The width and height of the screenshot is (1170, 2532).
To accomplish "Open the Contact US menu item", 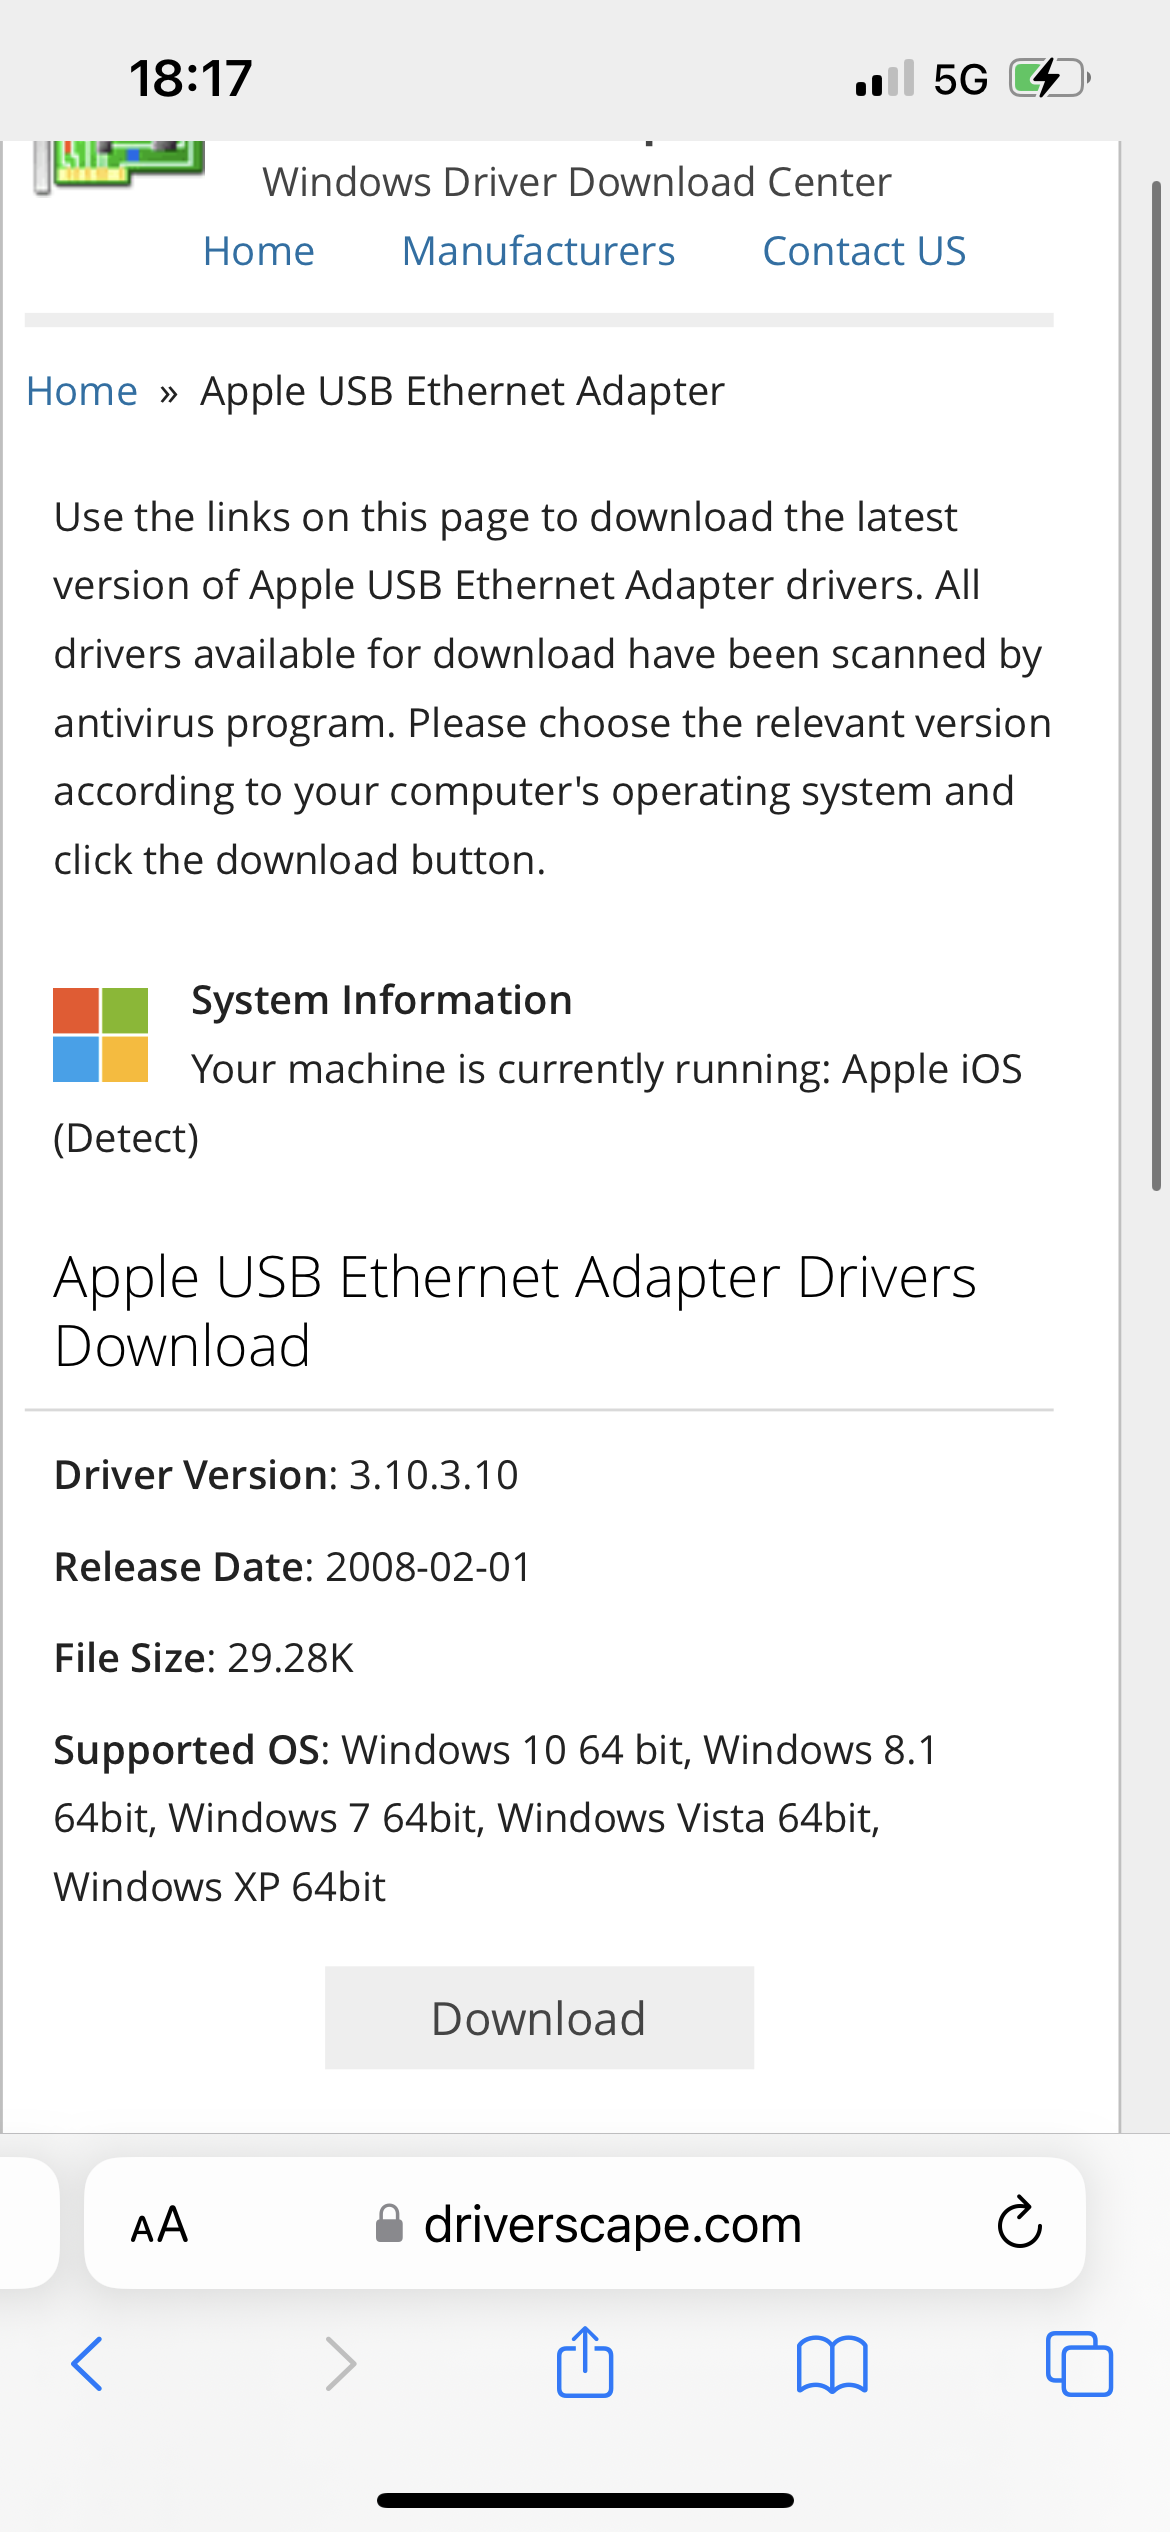I will [x=864, y=251].
